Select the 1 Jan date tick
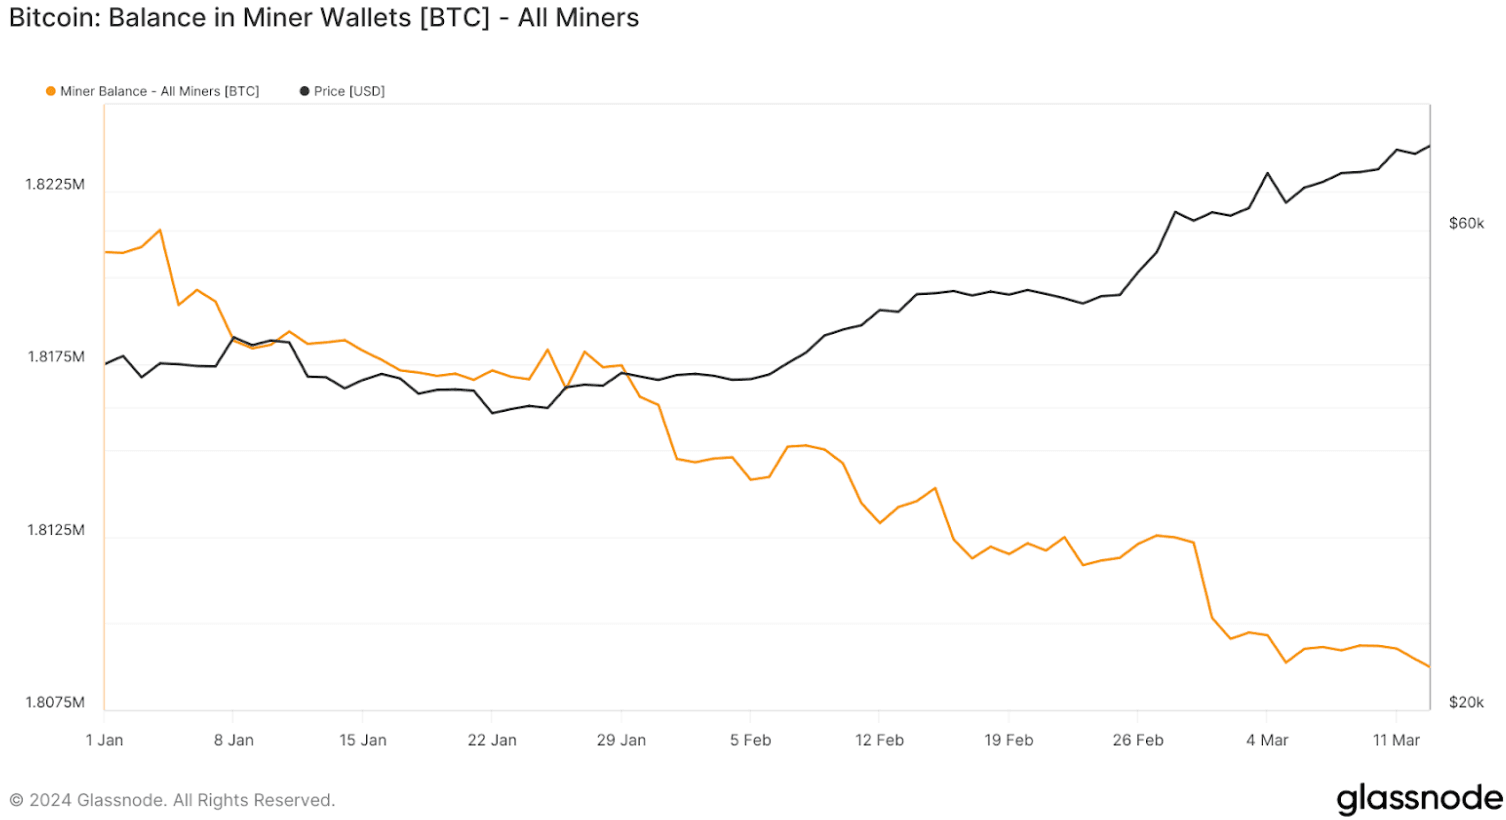This screenshot has height=820, width=1506. coord(104,740)
